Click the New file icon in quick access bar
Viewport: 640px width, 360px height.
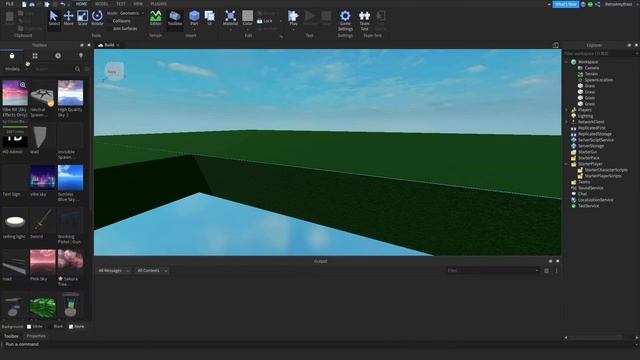[x=24, y=4]
